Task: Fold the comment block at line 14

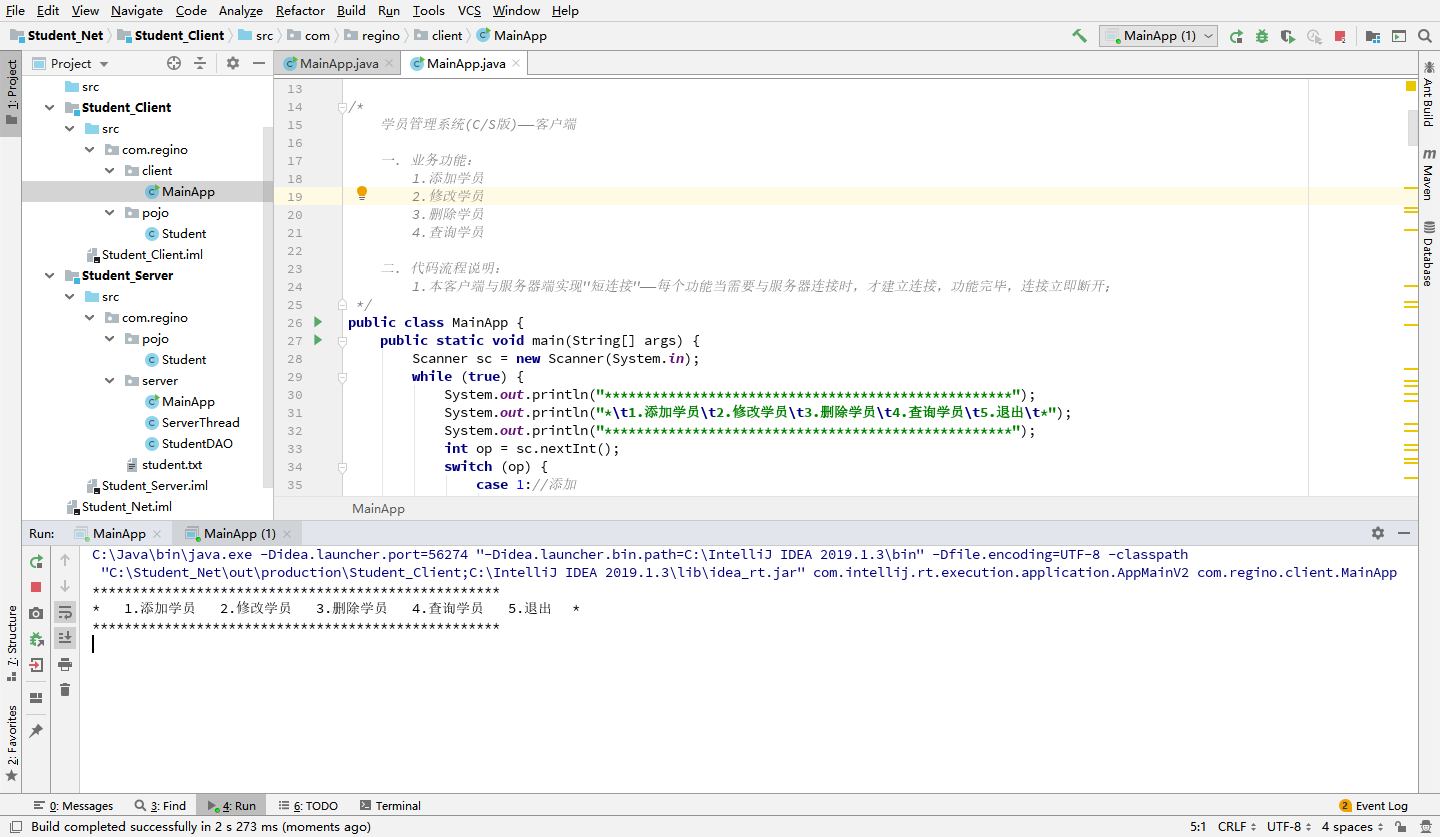Action: 342,107
